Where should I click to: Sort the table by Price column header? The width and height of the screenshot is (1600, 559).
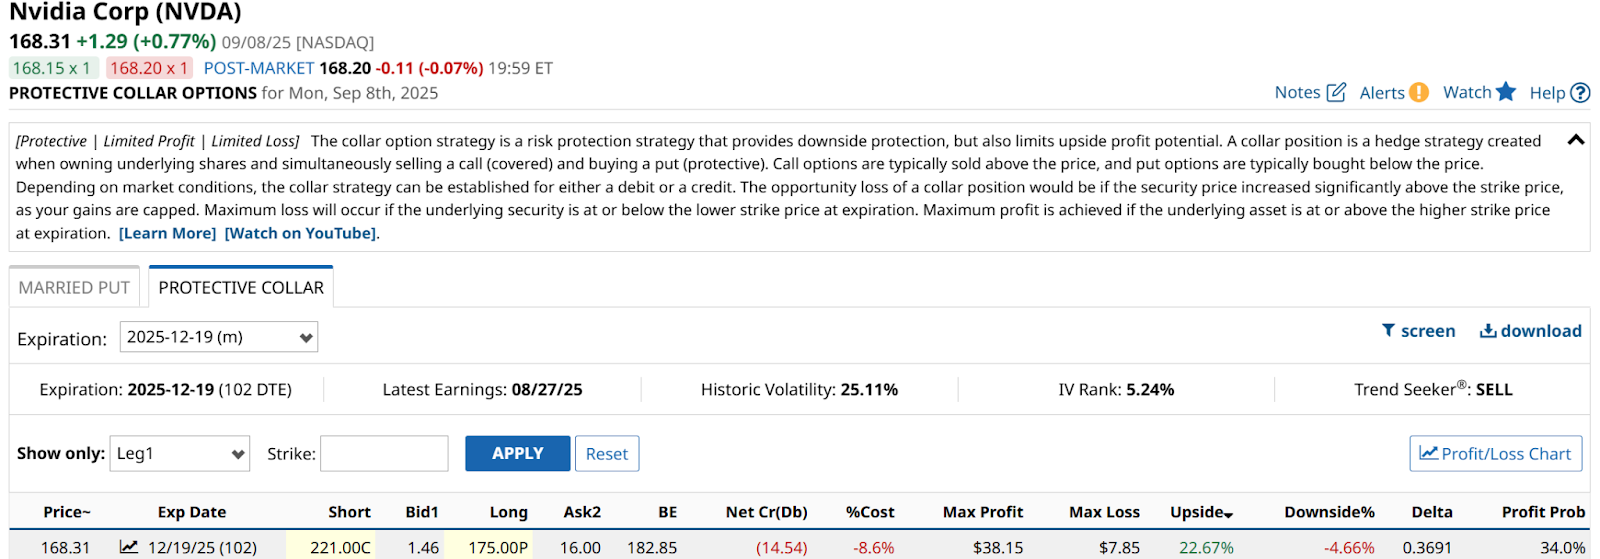[67, 512]
